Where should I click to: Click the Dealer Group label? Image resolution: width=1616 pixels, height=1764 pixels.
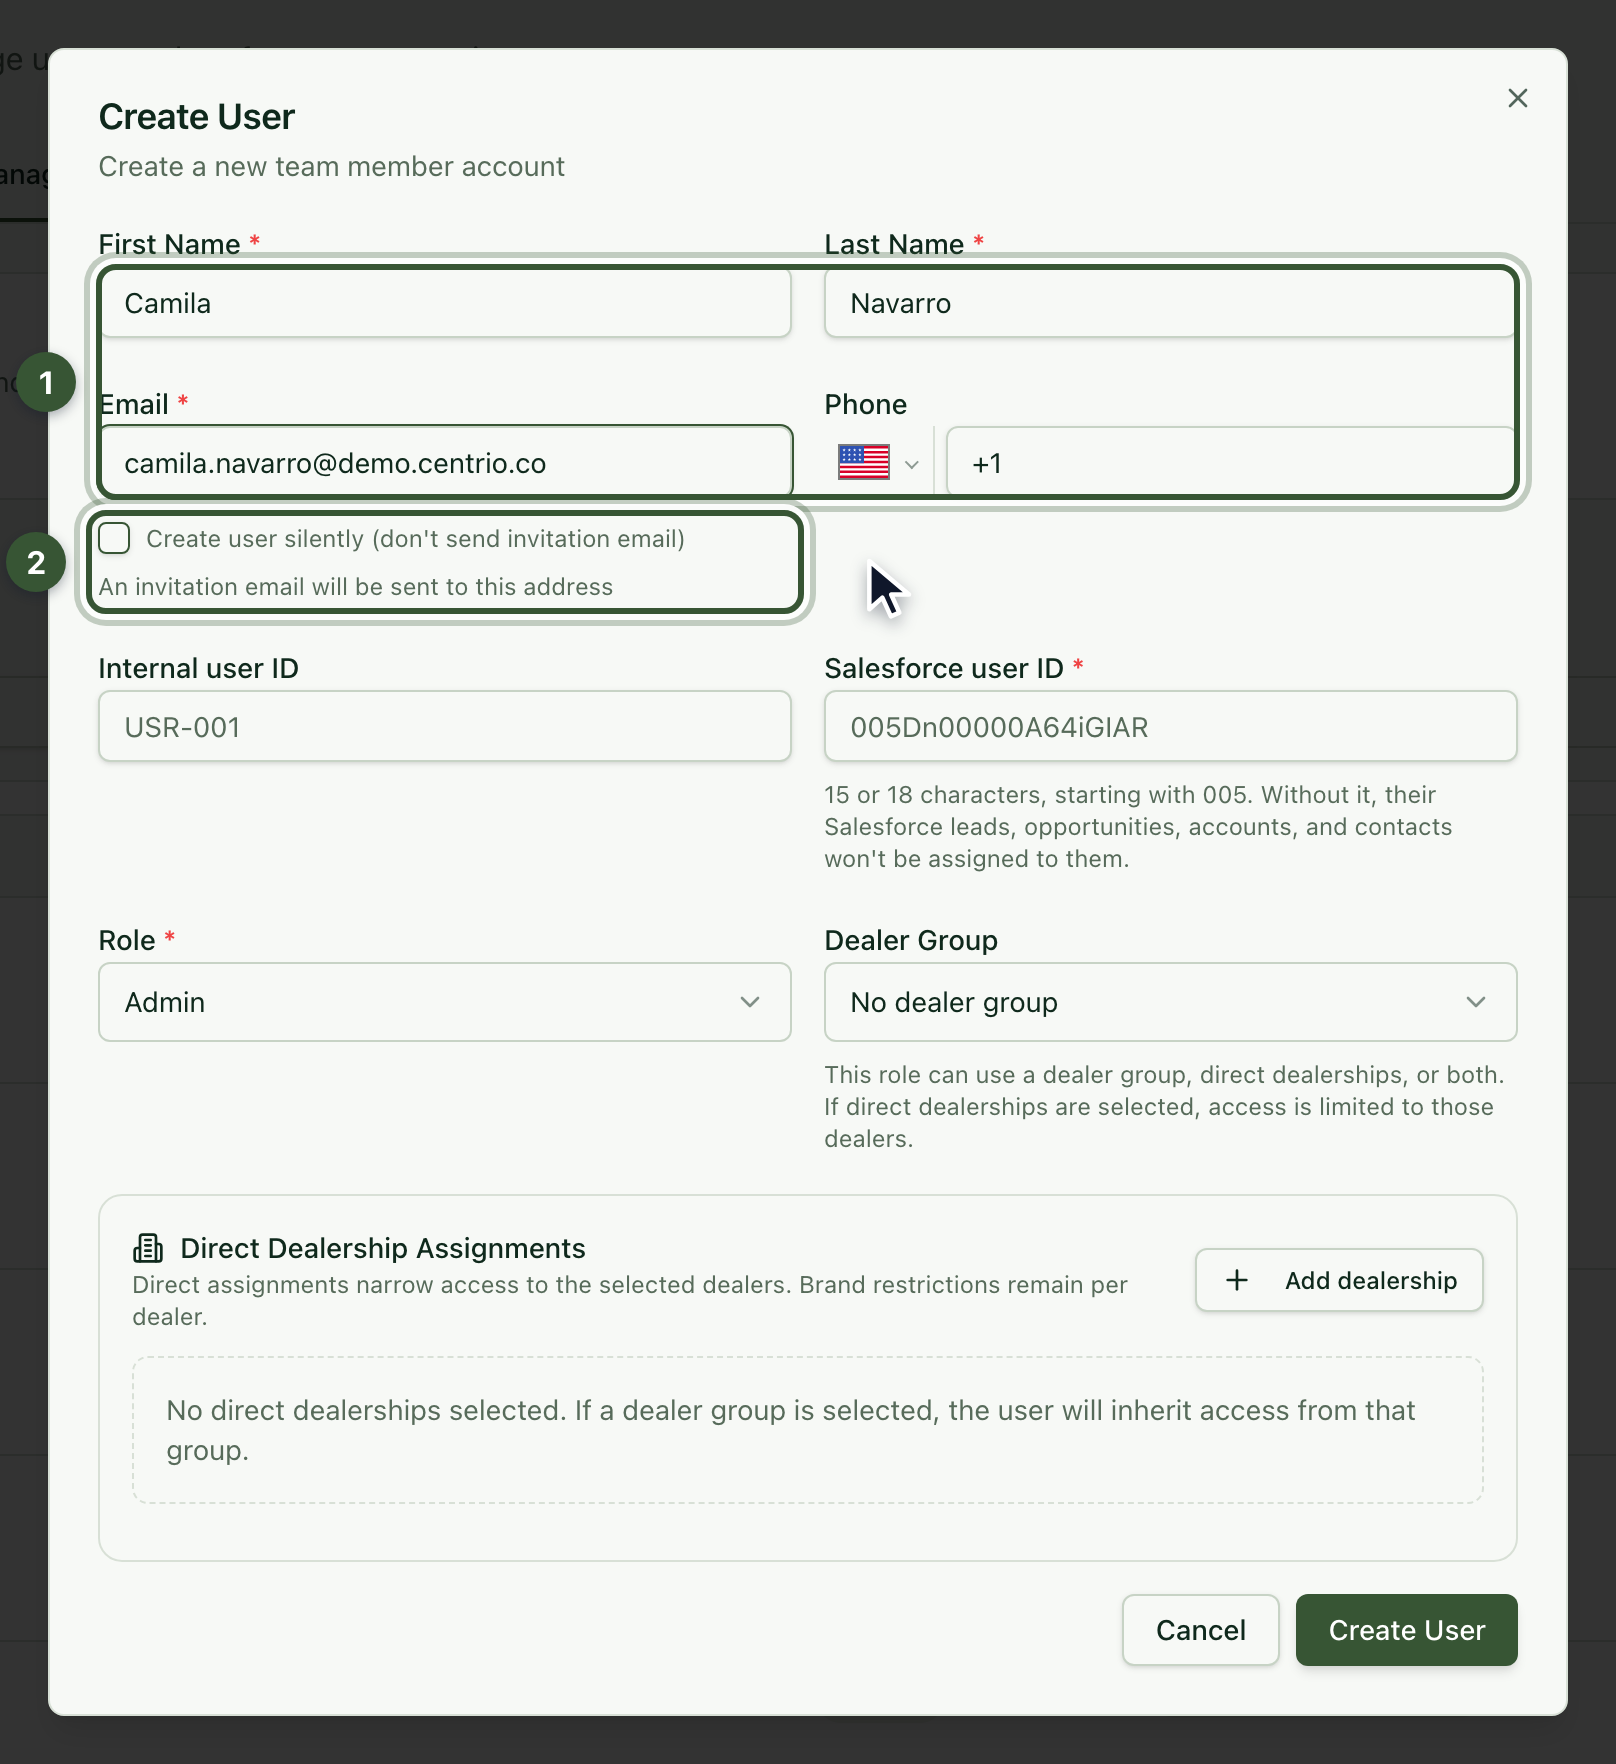(x=911, y=940)
